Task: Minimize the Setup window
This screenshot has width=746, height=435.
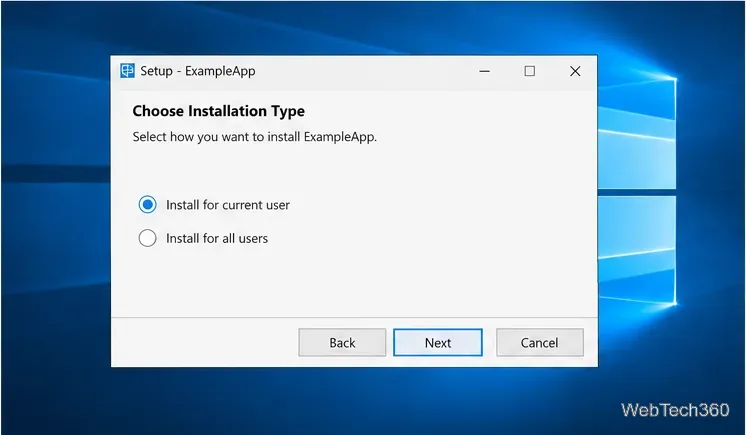Action: pos(484,71)
